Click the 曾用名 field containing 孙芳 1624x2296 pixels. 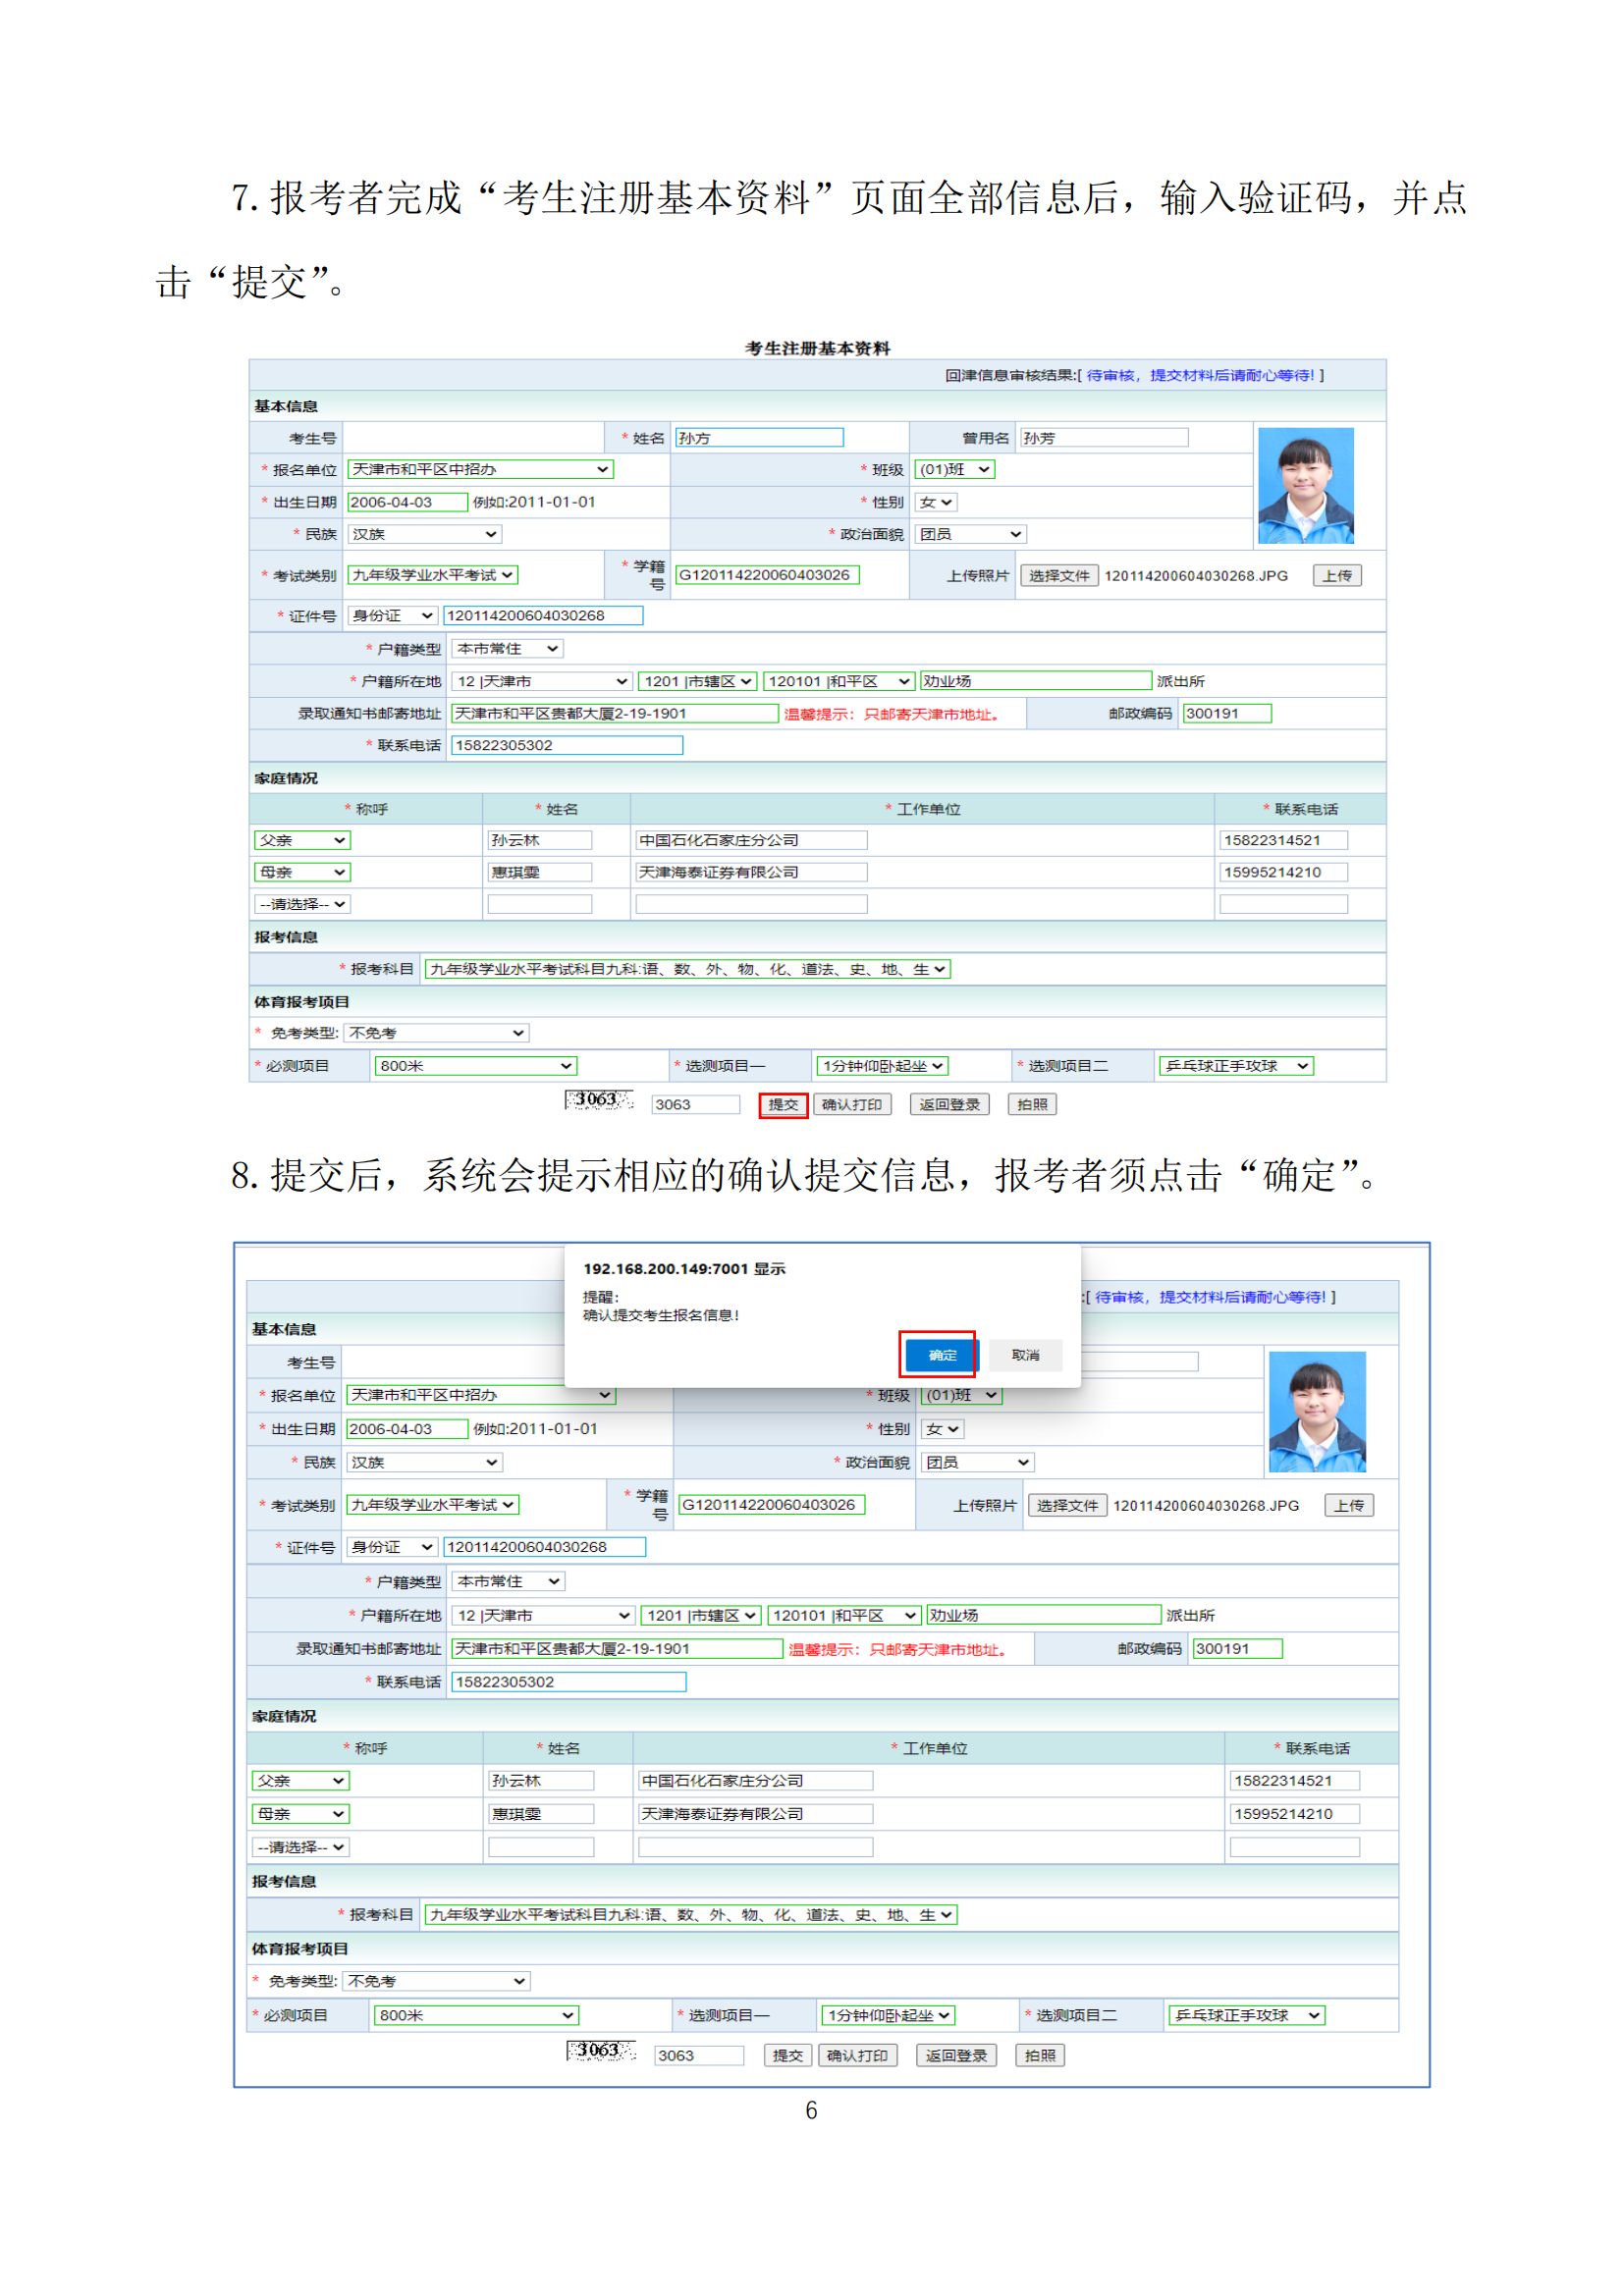coord(1104,437)
